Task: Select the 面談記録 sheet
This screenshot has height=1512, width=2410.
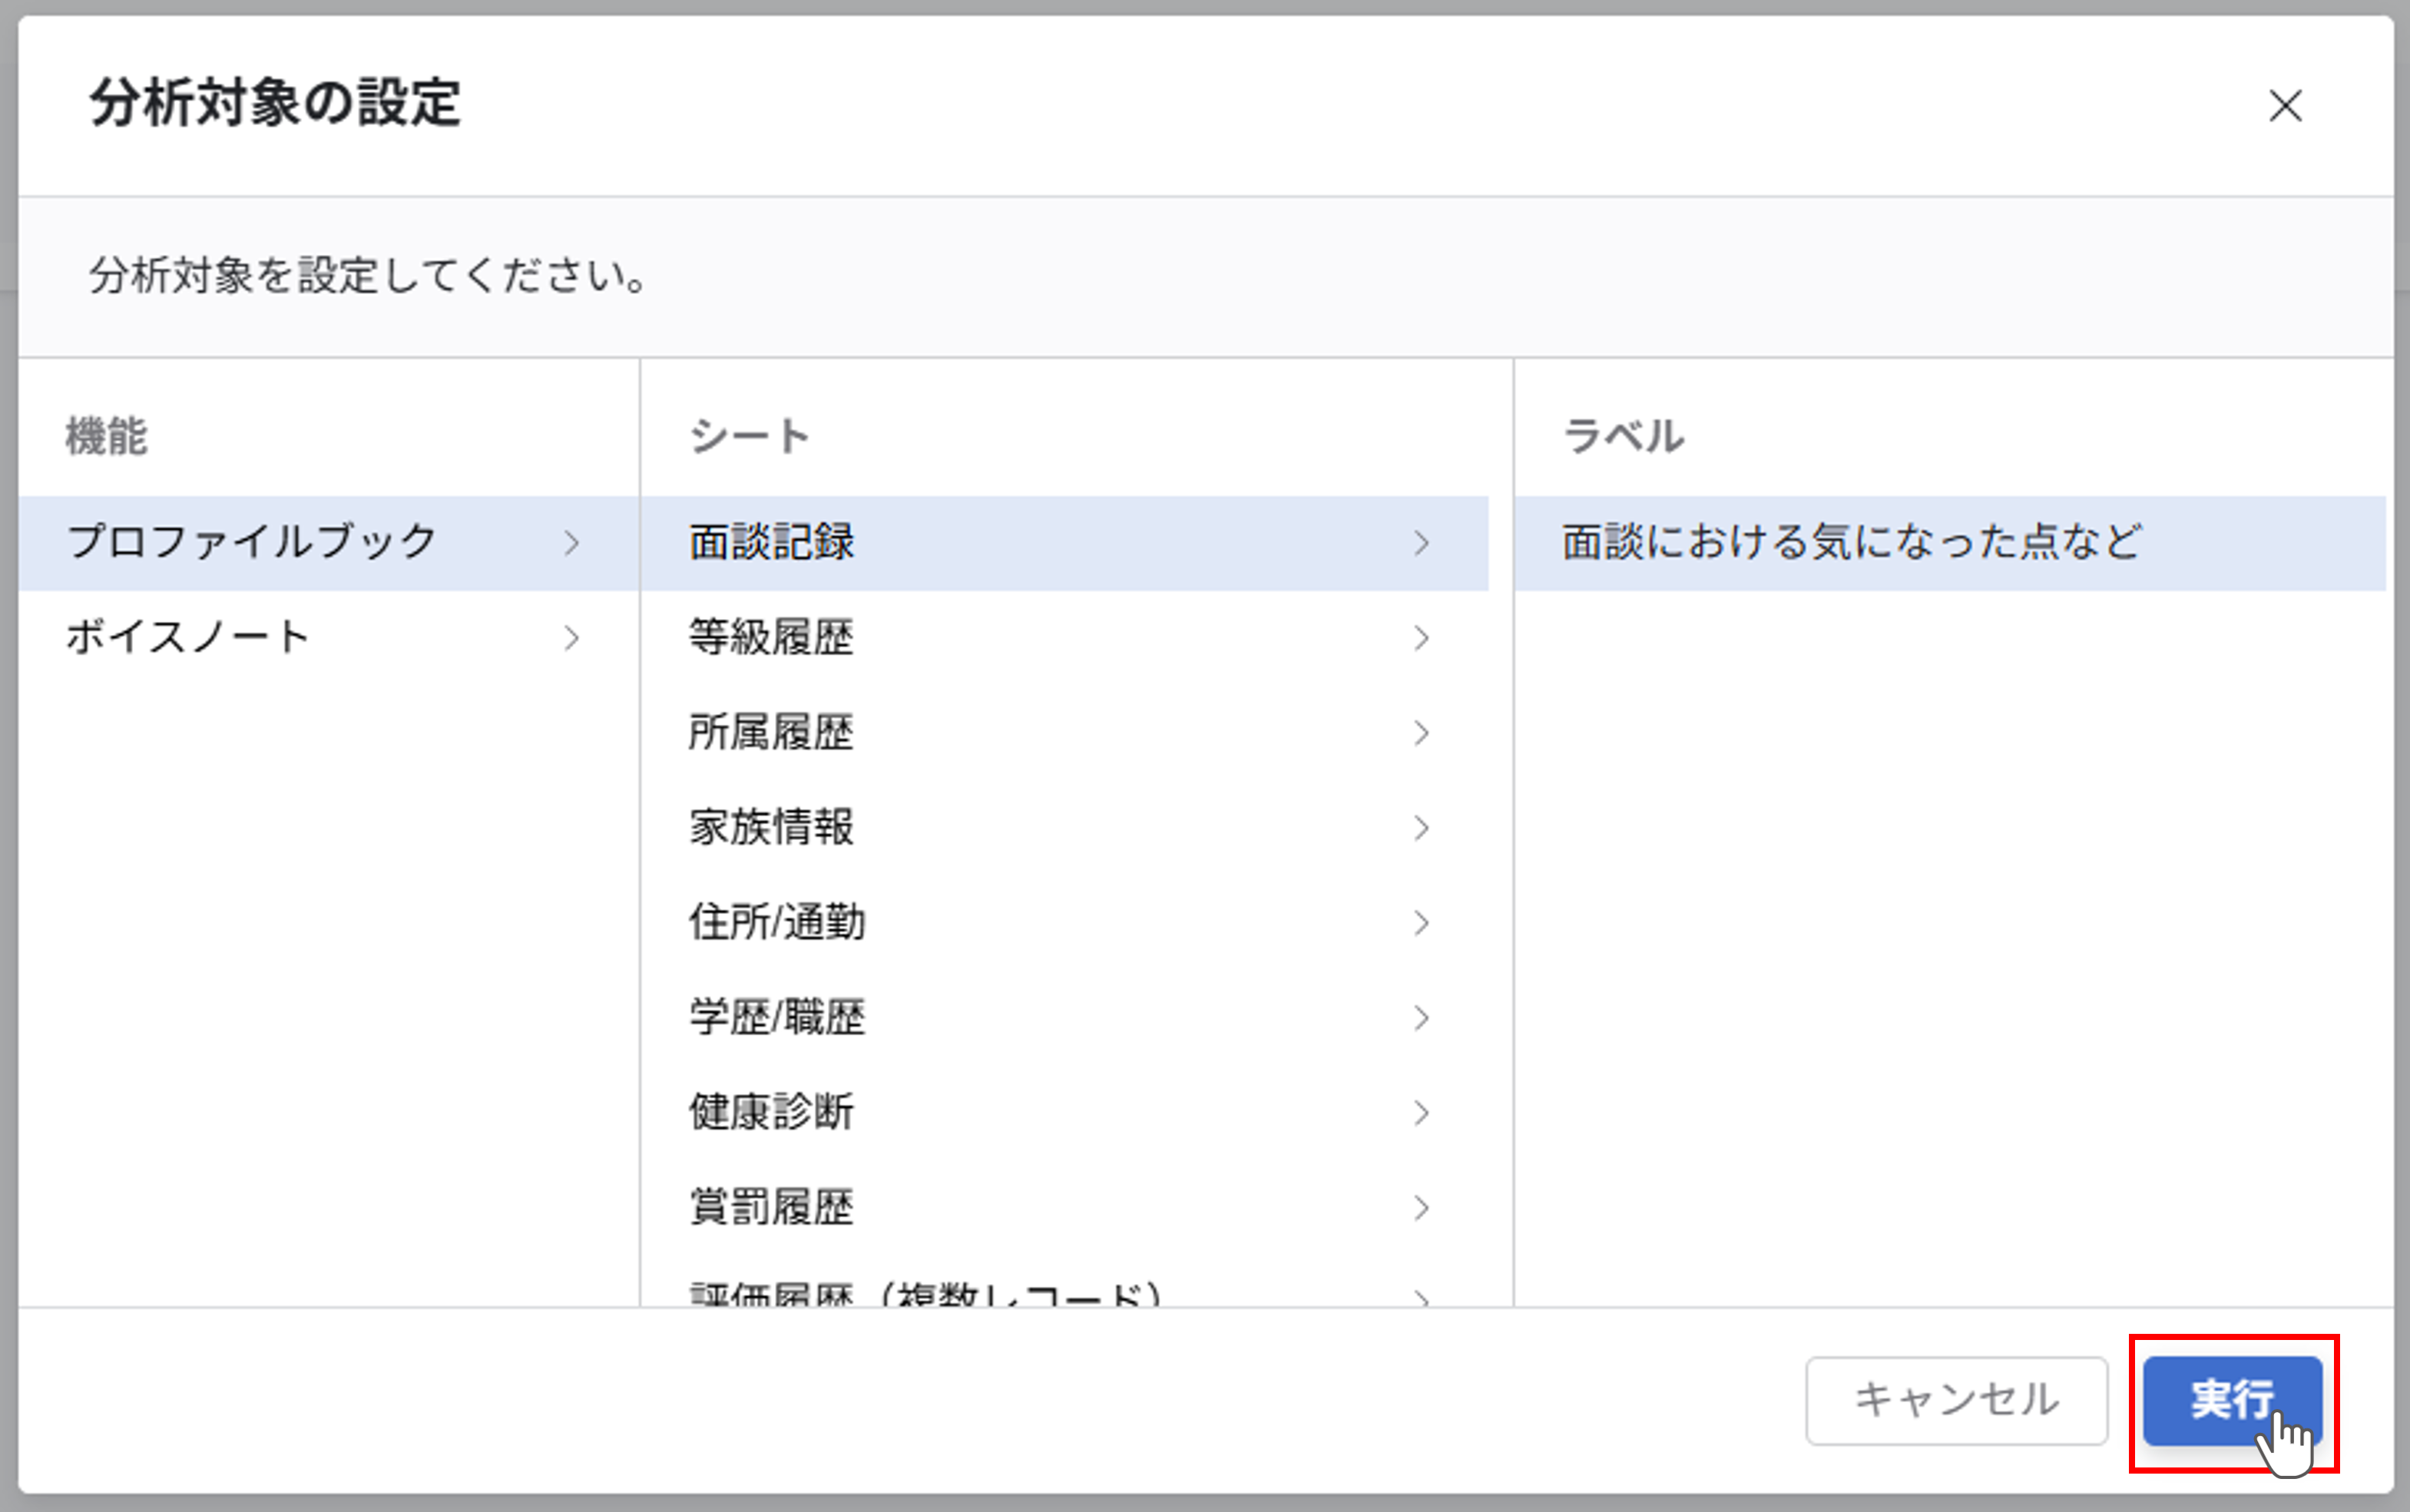Action: click(x=772, y=543)
